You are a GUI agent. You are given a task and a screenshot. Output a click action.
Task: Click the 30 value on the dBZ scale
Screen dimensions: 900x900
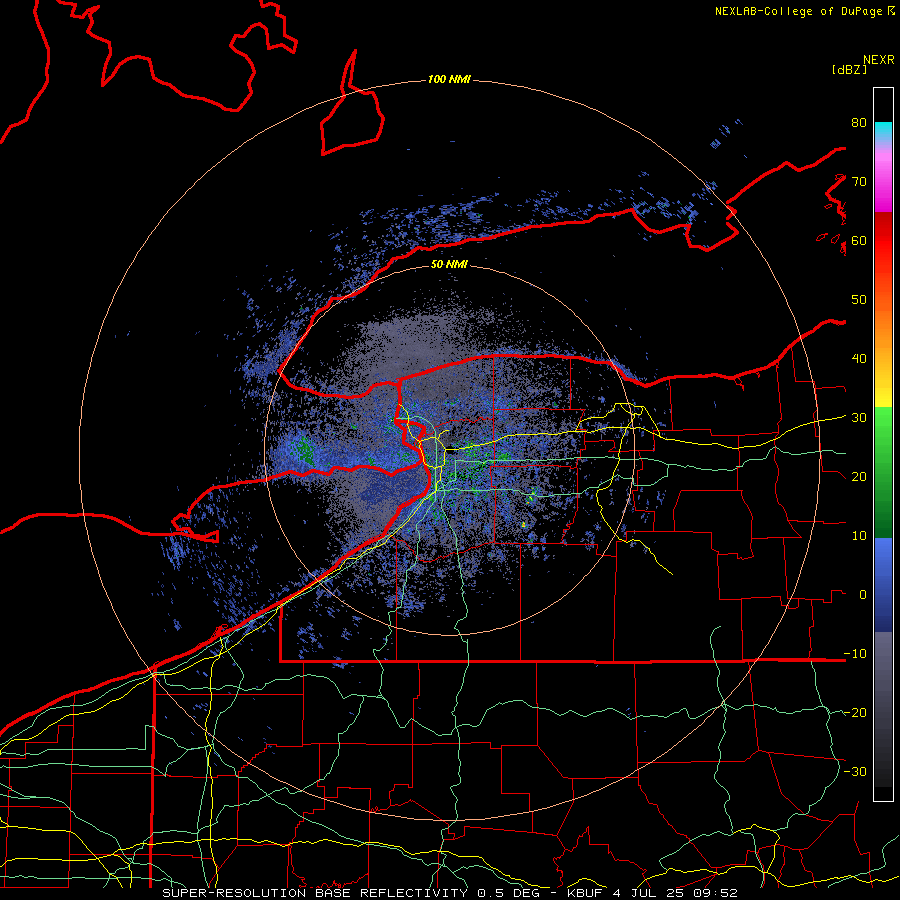(859, 418)
